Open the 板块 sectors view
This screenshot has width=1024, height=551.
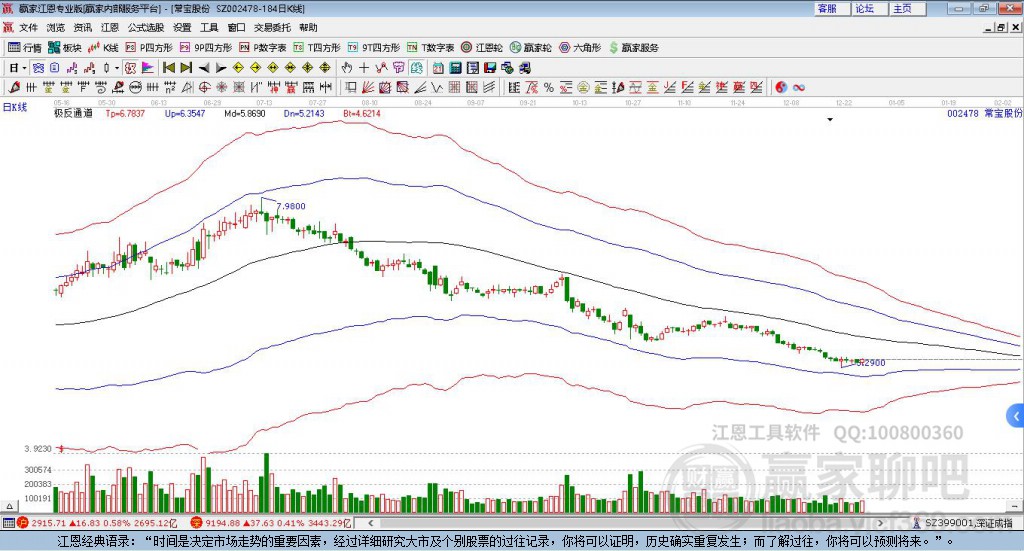click(65, 48)
